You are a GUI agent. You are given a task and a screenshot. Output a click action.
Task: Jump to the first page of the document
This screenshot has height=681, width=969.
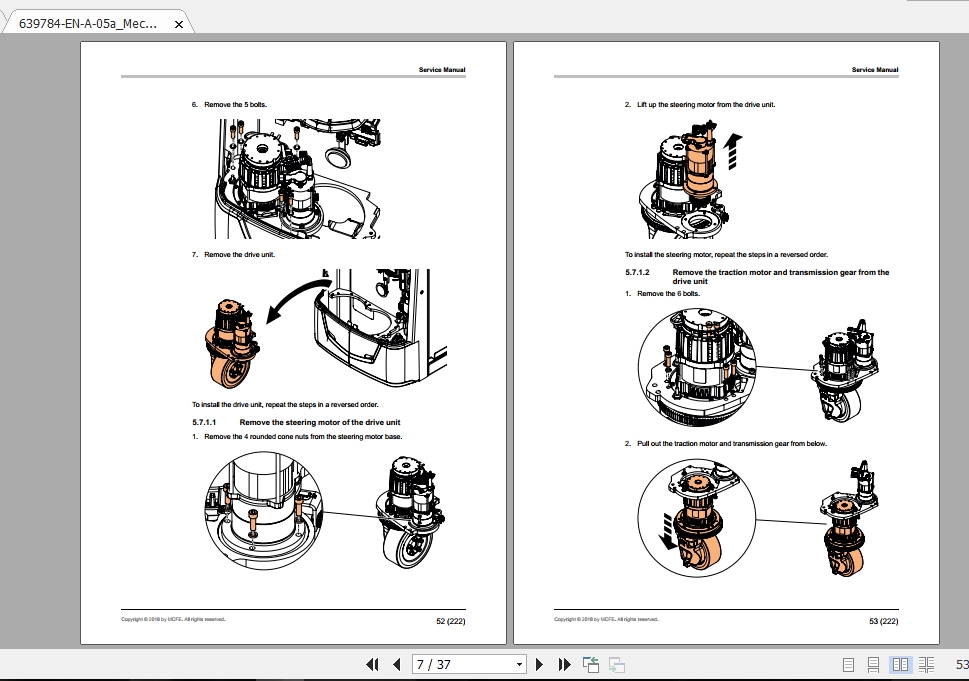(372, 664)
